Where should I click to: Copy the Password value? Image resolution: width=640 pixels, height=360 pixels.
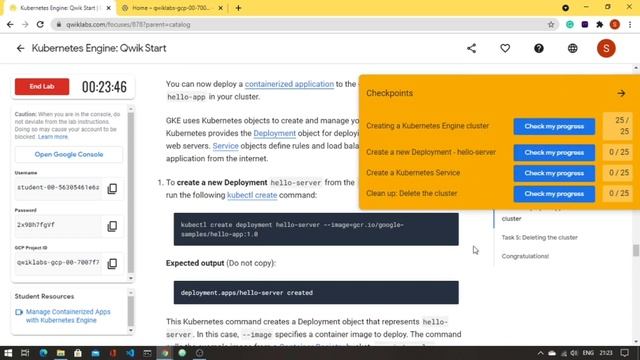112,226
